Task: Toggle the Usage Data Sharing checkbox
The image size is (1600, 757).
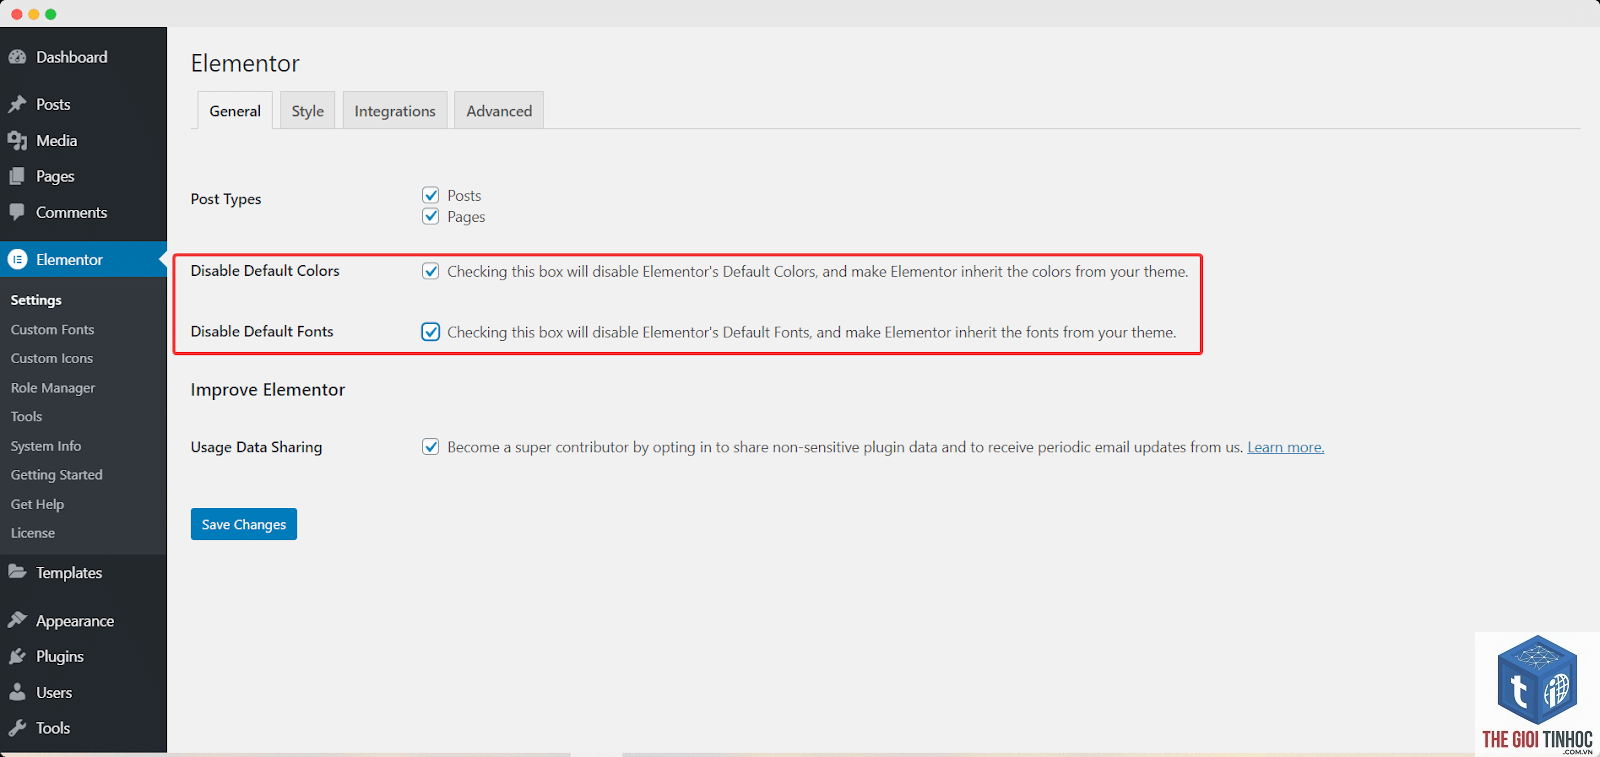Action: coord(431,447)
